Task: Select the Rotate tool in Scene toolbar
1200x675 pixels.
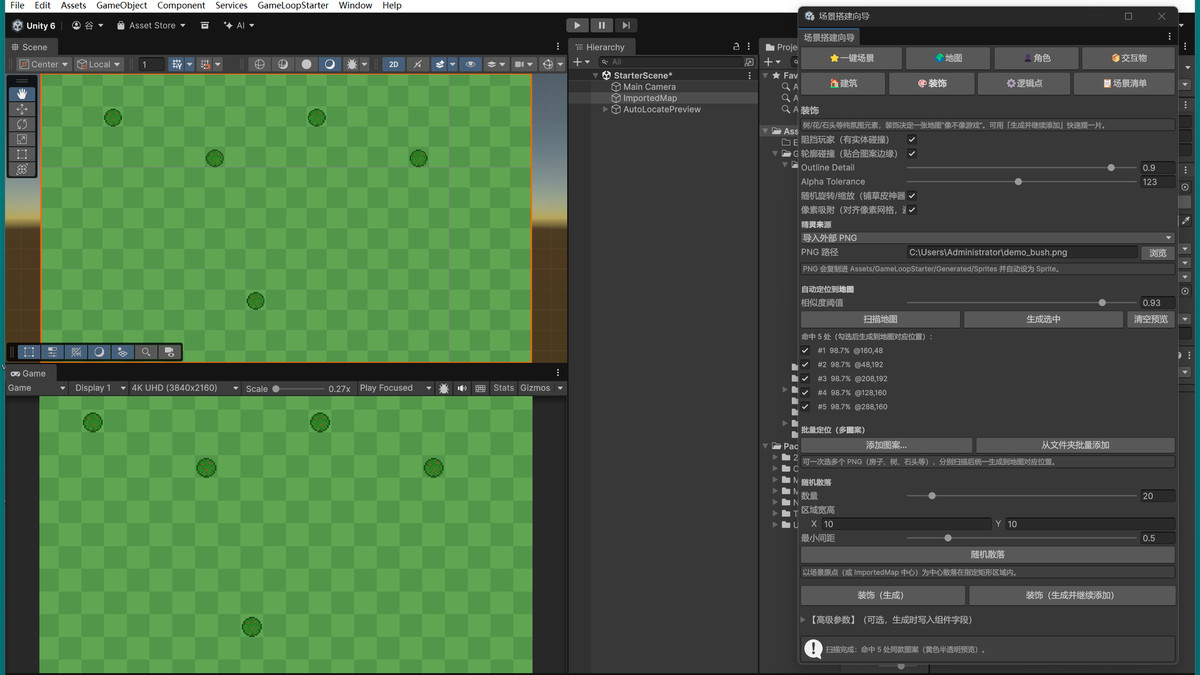Action: coord(22,124)
